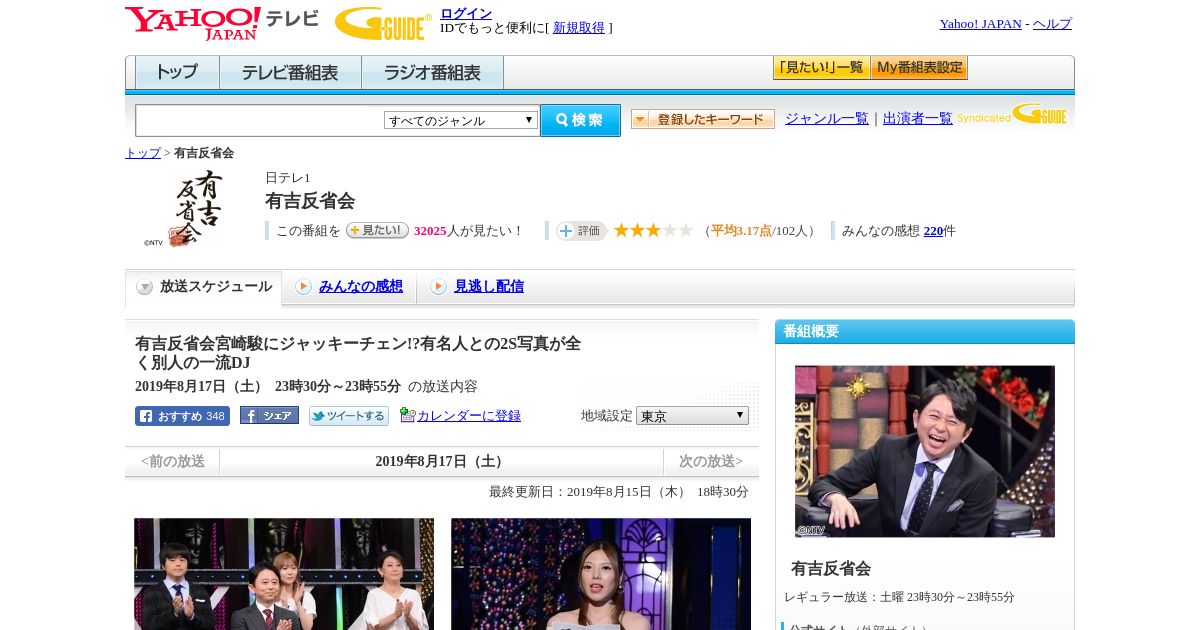Open the 220 impressions count link
Screen dimensions: 1200x630
[933, 231]
